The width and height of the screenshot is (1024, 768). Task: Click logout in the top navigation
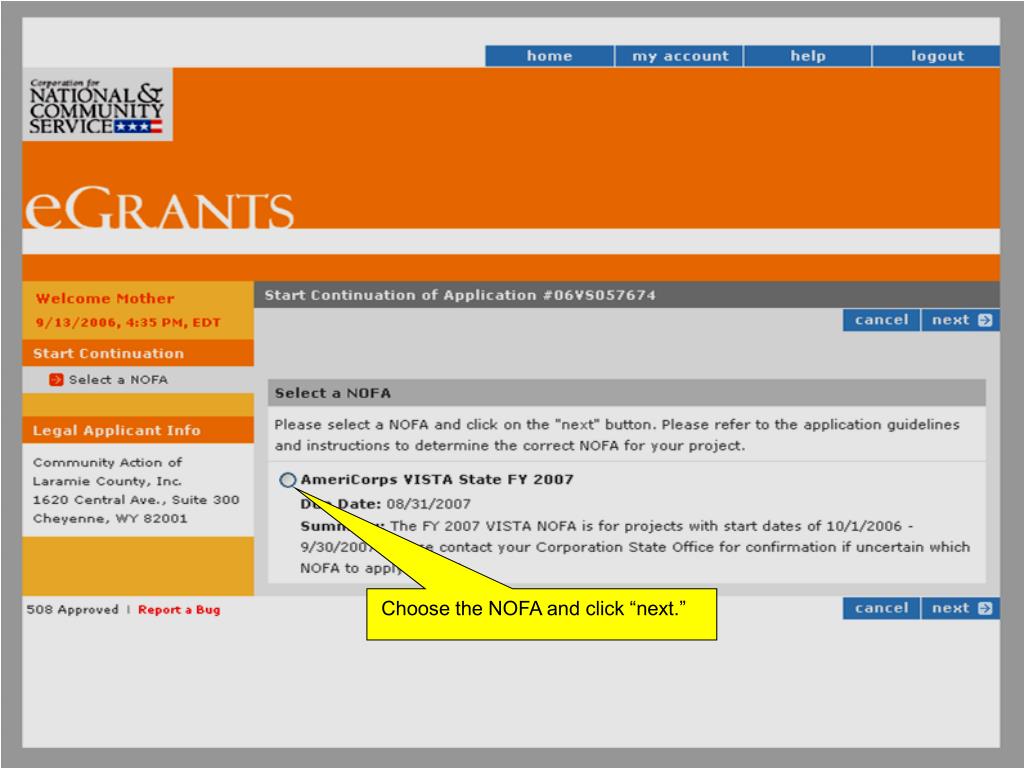point(936,56)
